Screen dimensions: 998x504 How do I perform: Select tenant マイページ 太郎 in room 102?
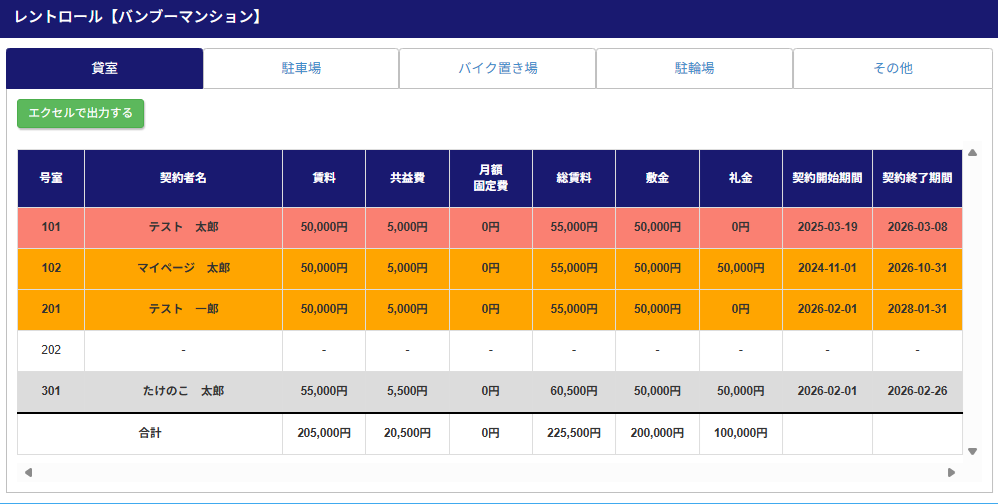[183, 268]
